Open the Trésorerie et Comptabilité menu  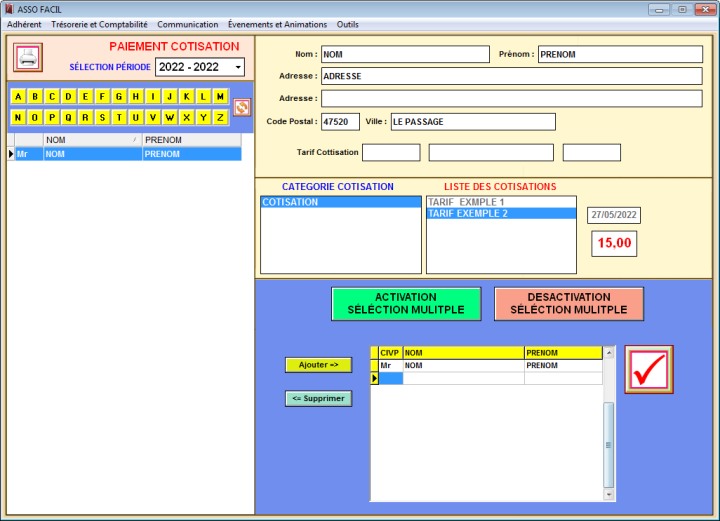pos(98,24)
